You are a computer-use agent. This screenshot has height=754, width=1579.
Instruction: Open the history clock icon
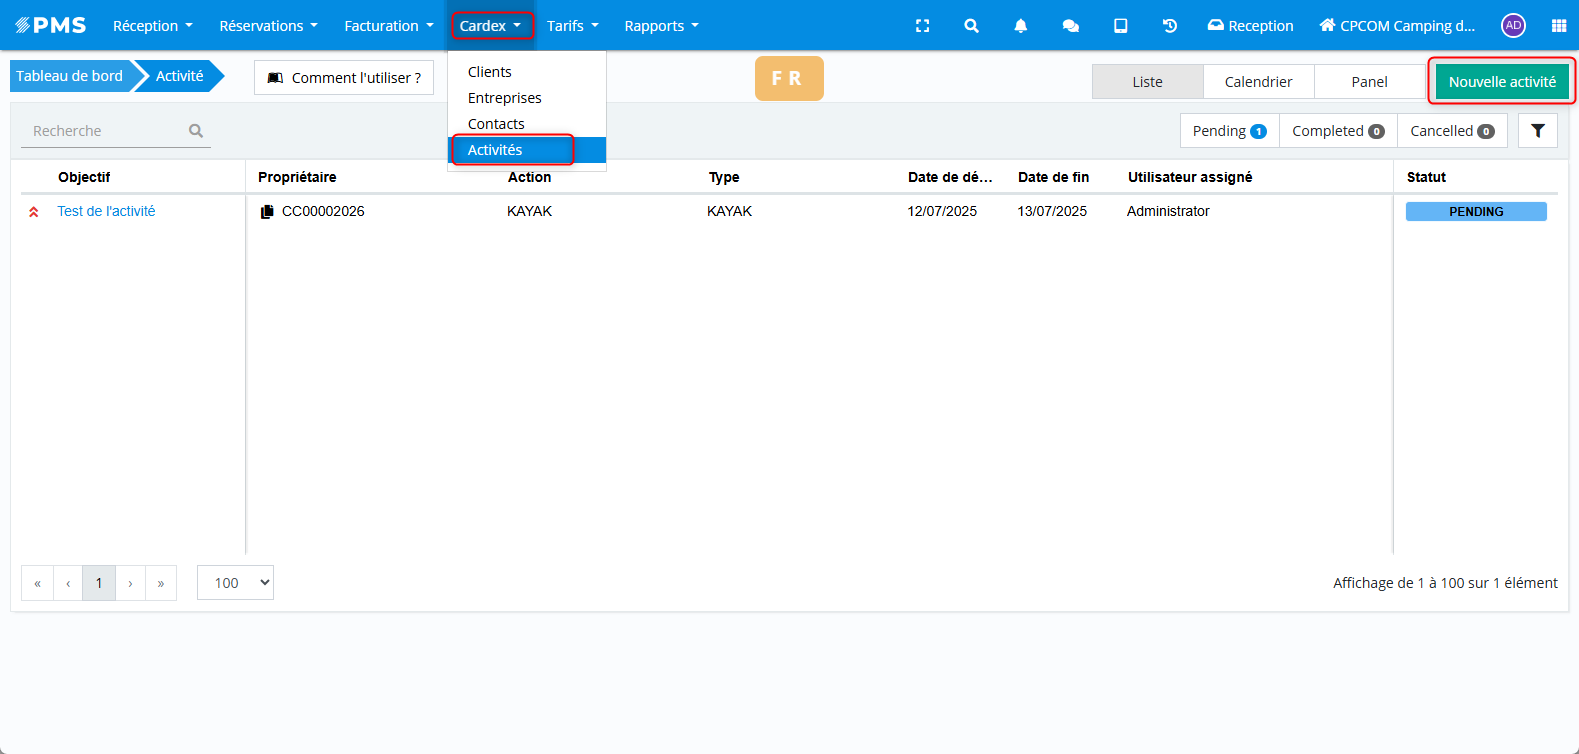pyautogui.click(x=1169, y=26)
